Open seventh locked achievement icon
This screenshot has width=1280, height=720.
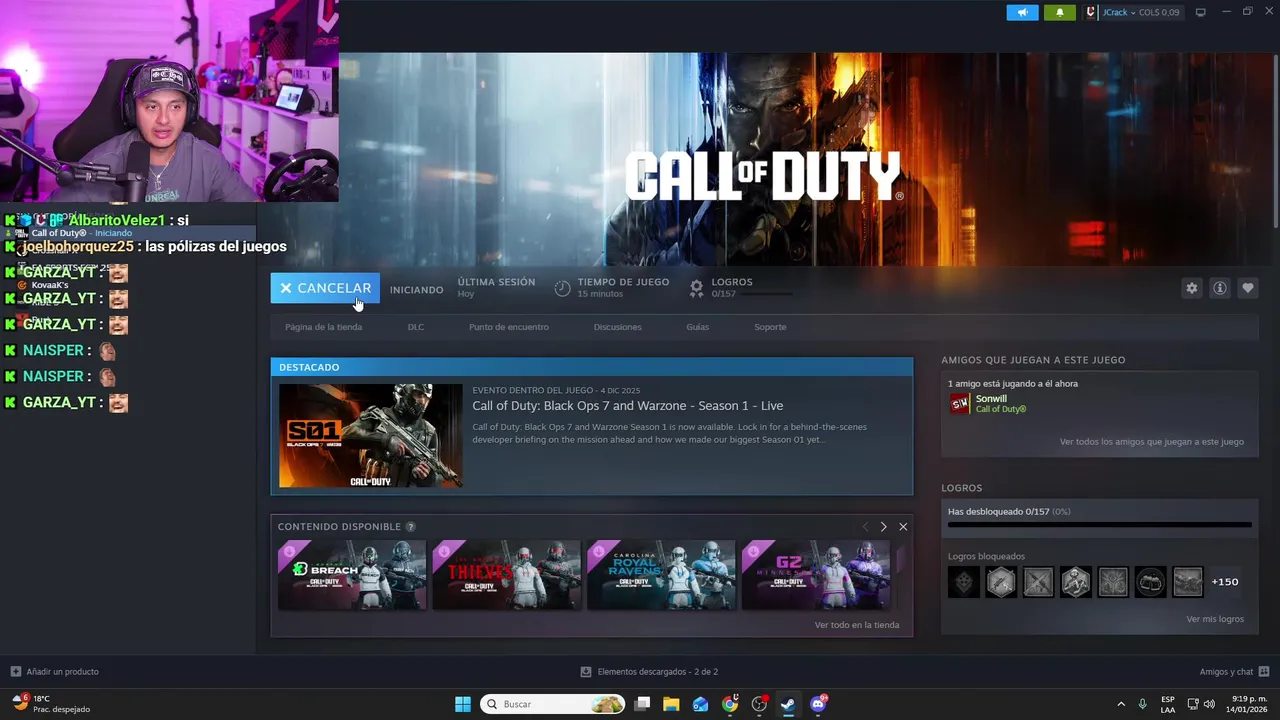[1188, 582]
